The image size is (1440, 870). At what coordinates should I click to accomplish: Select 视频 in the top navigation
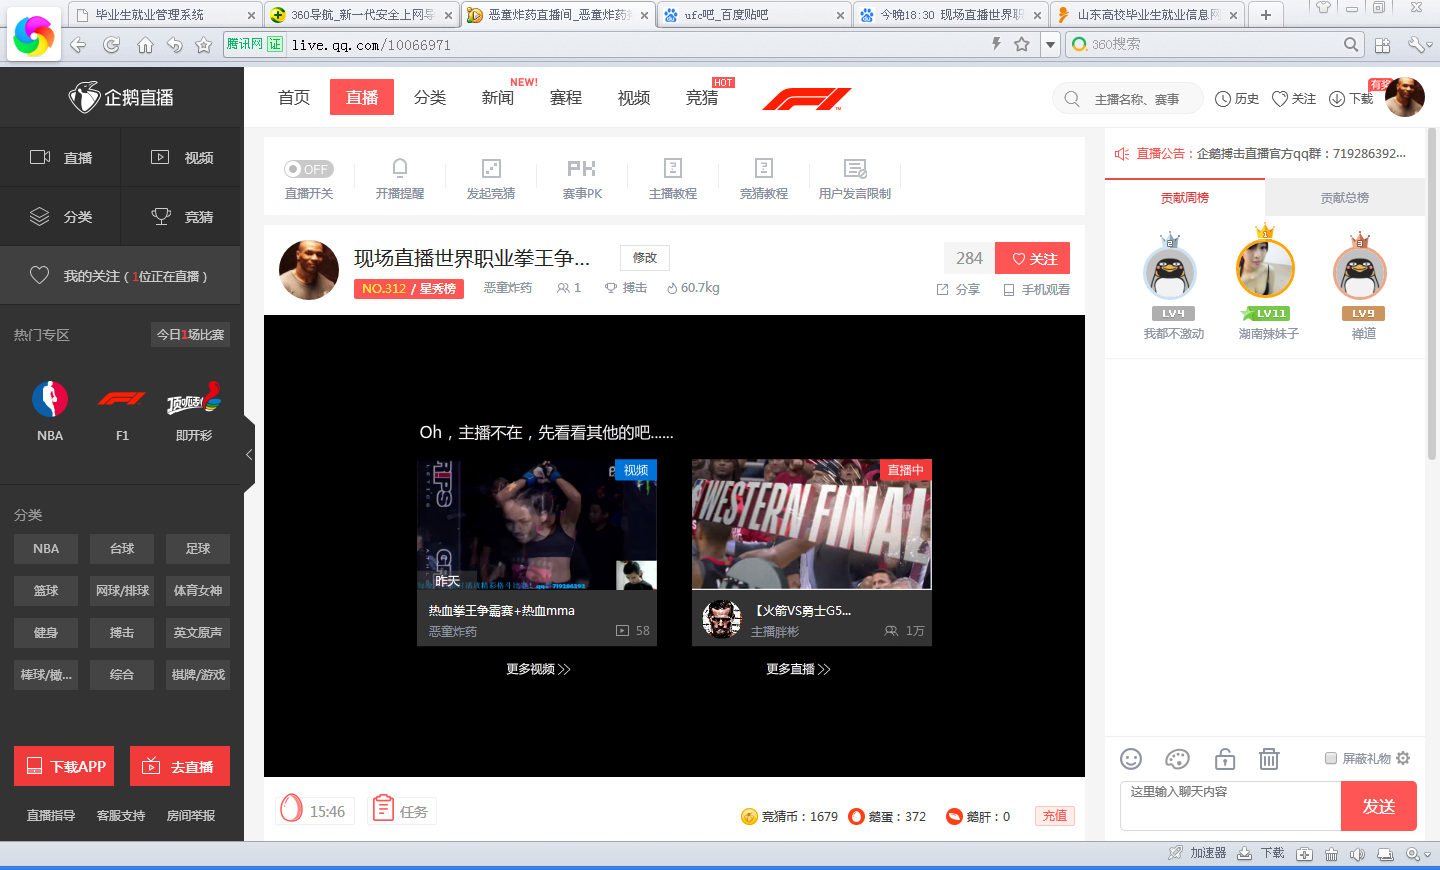634,97
